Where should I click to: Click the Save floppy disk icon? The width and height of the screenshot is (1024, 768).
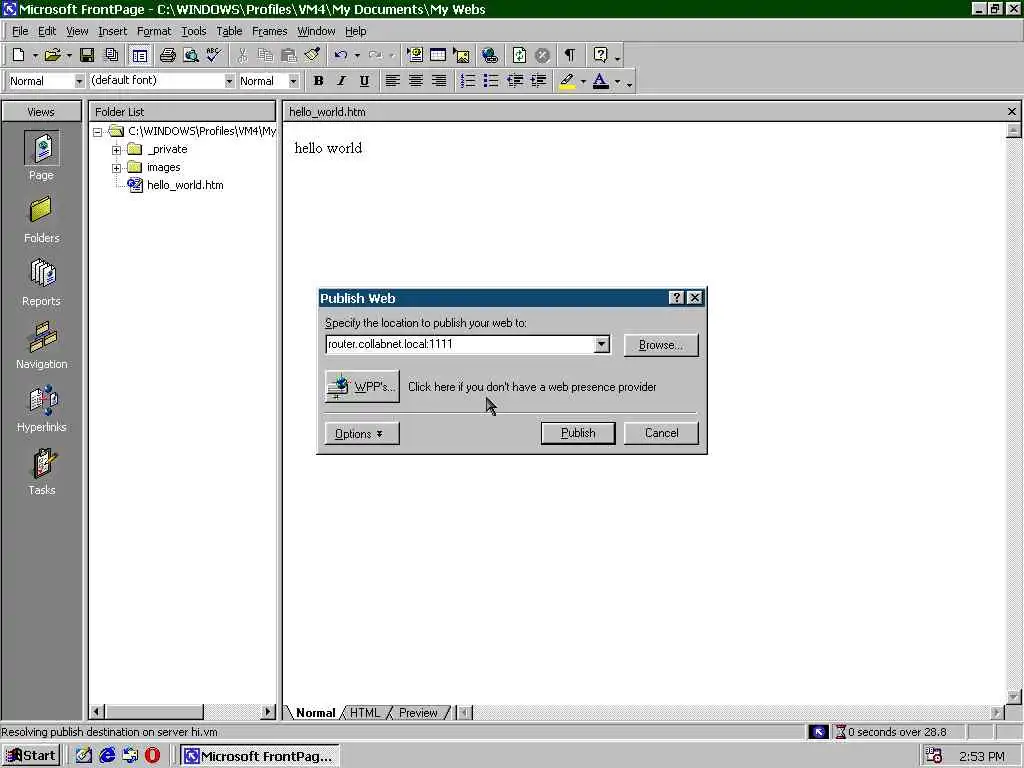[87, 56]
